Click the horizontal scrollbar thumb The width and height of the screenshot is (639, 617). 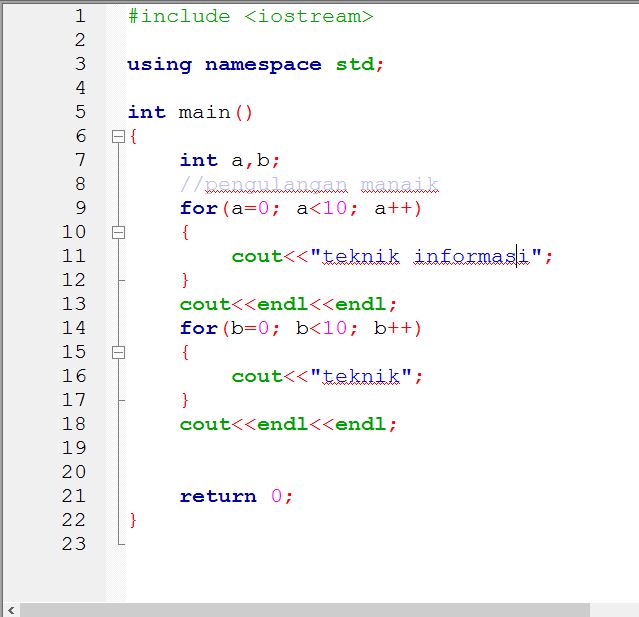tap(305, 610)
